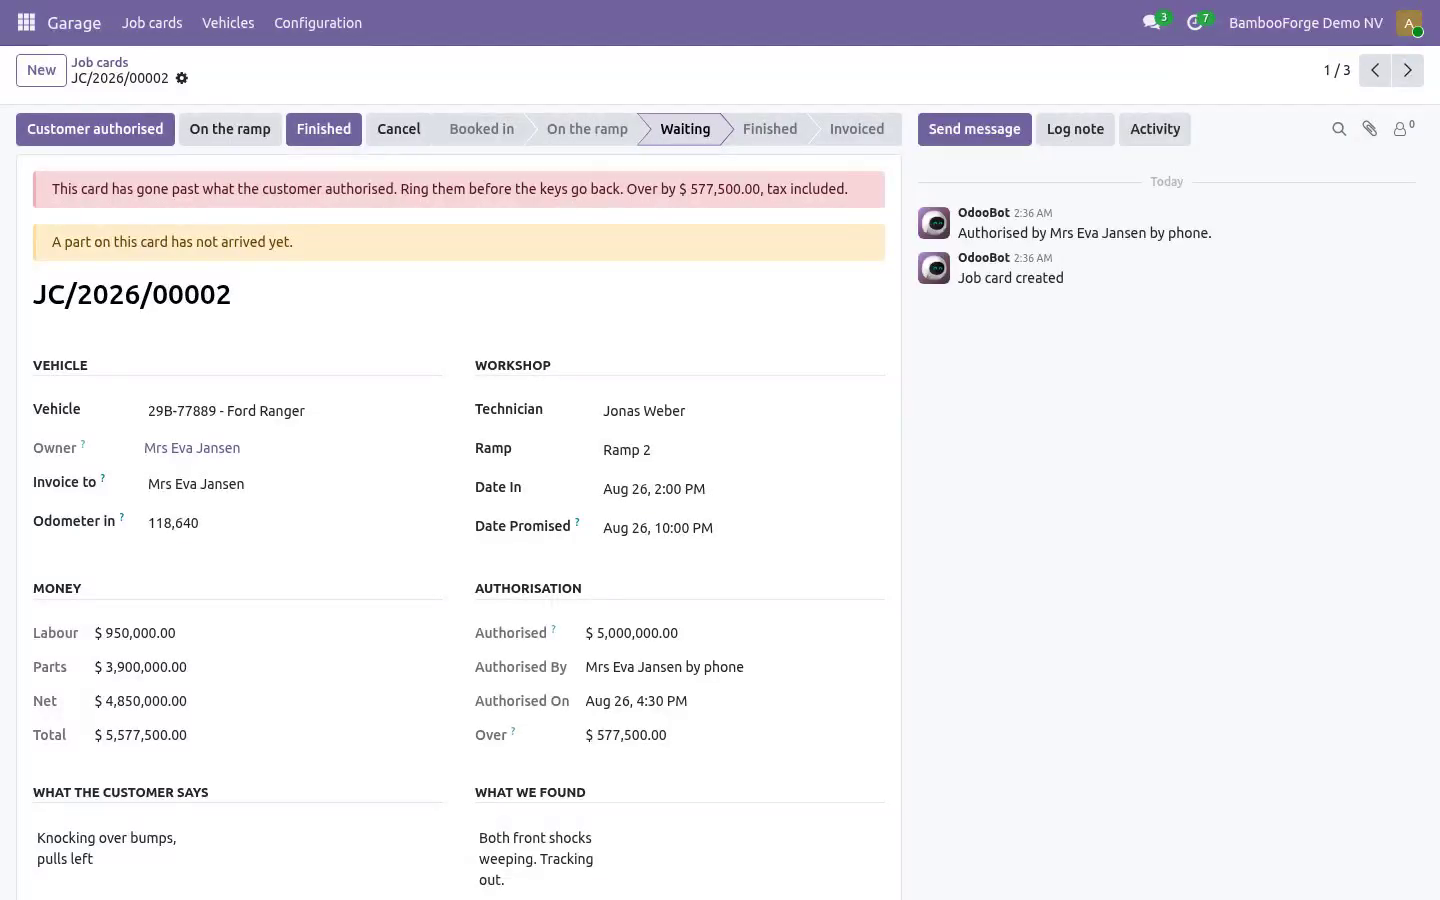The width and height of the screenshot is (1440, 900).
Task: Open the apps grid menu icon
Action: 27,22
